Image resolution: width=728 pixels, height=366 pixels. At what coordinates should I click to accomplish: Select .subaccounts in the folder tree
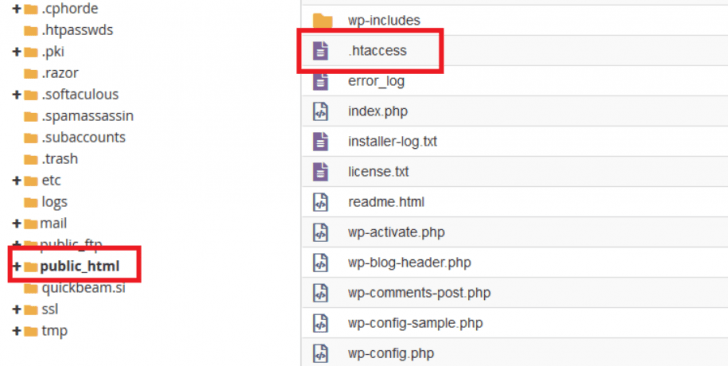(x=84, y=137)
